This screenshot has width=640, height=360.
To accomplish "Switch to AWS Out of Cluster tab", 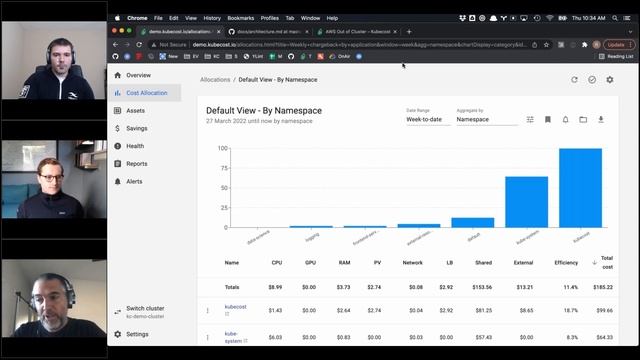I will (x=357, y=31).
